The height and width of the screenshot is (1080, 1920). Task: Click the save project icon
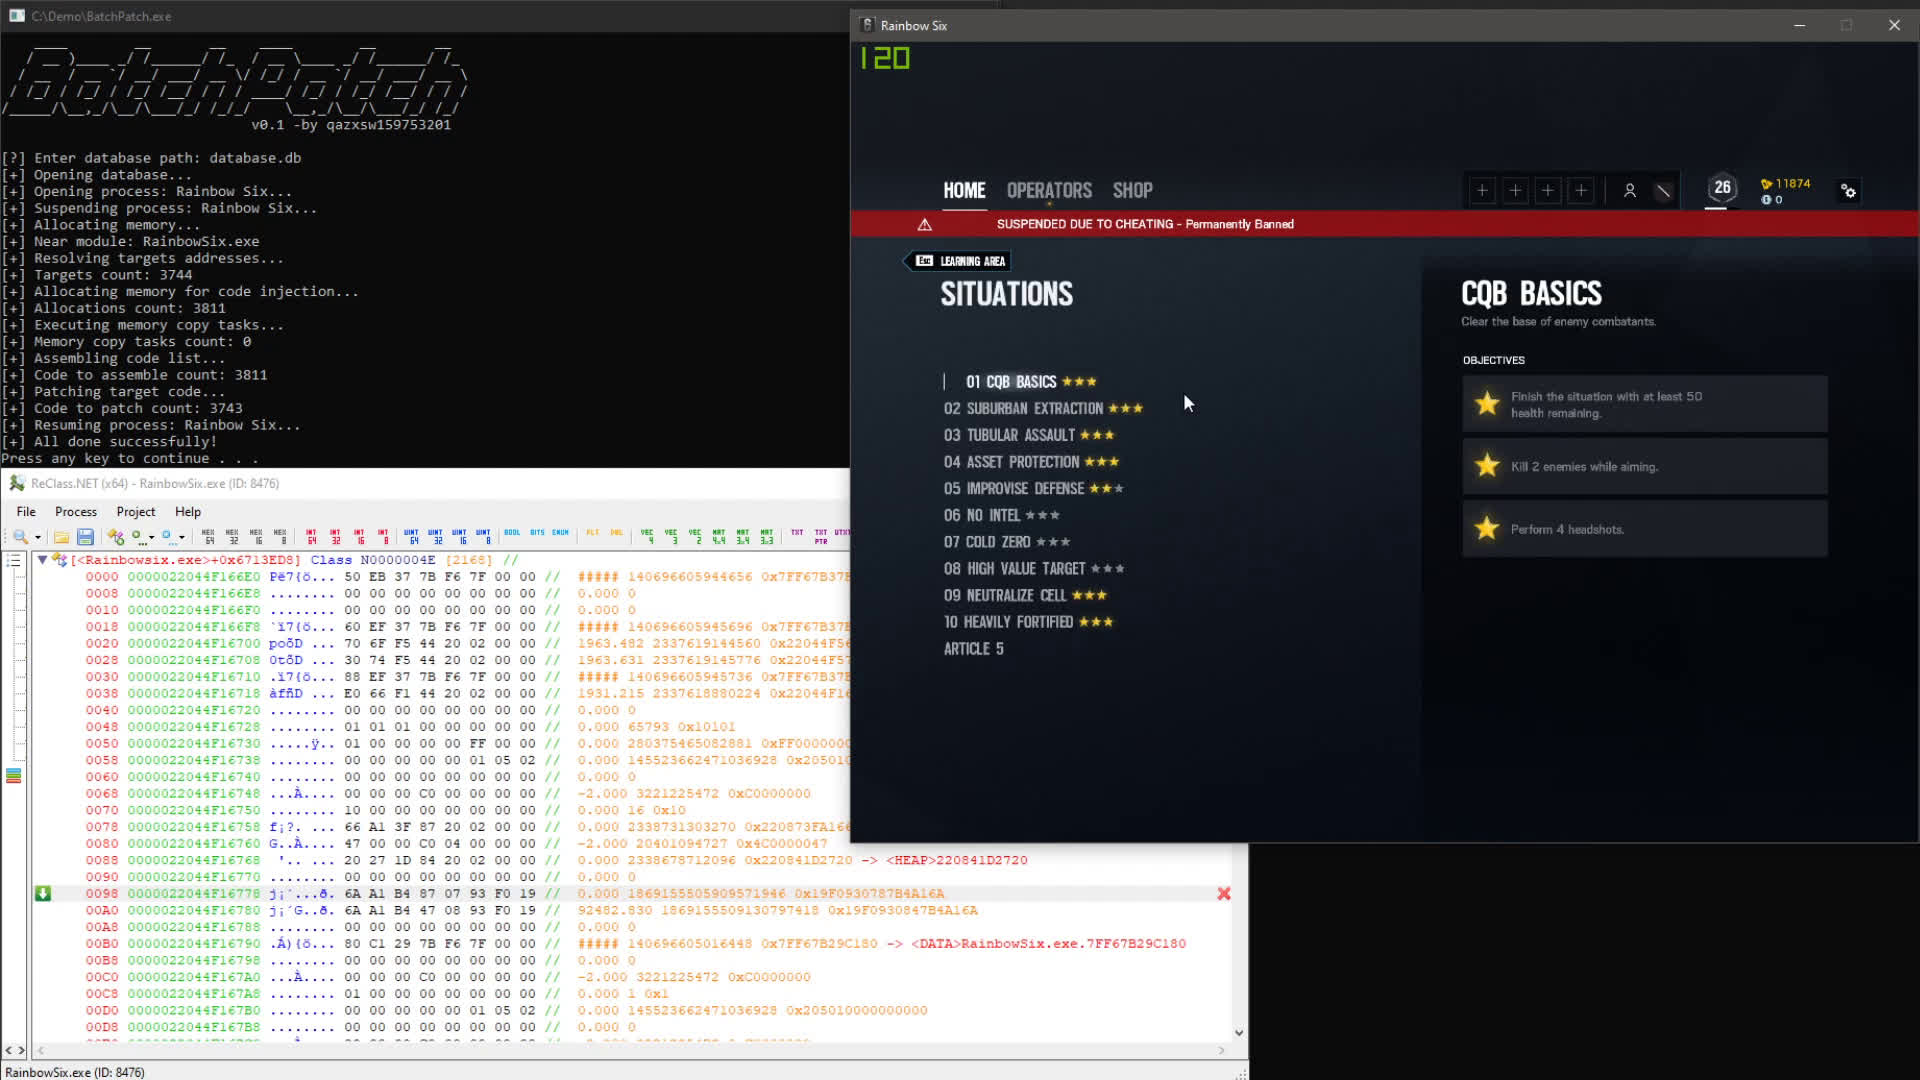coord(85,537)
